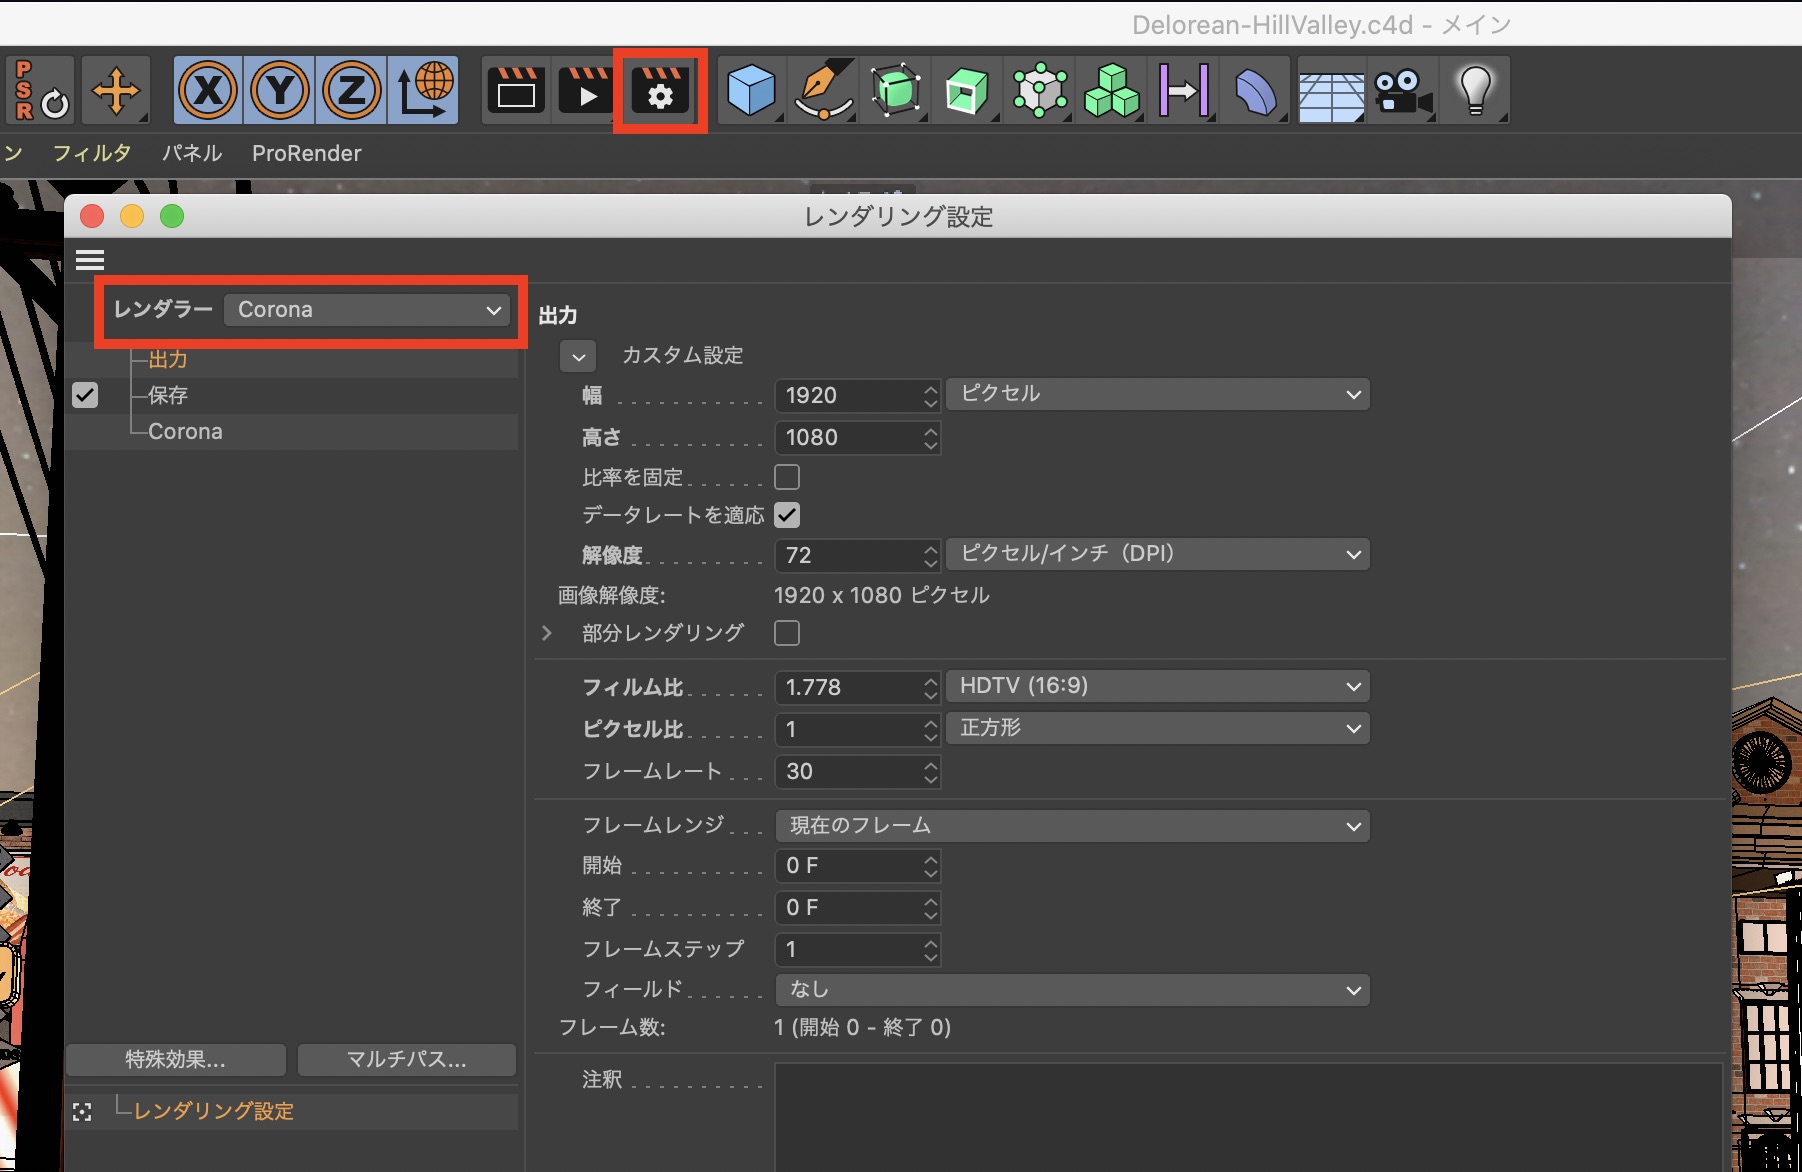Click the Render to Picture Viewer icon

[587, 92]
